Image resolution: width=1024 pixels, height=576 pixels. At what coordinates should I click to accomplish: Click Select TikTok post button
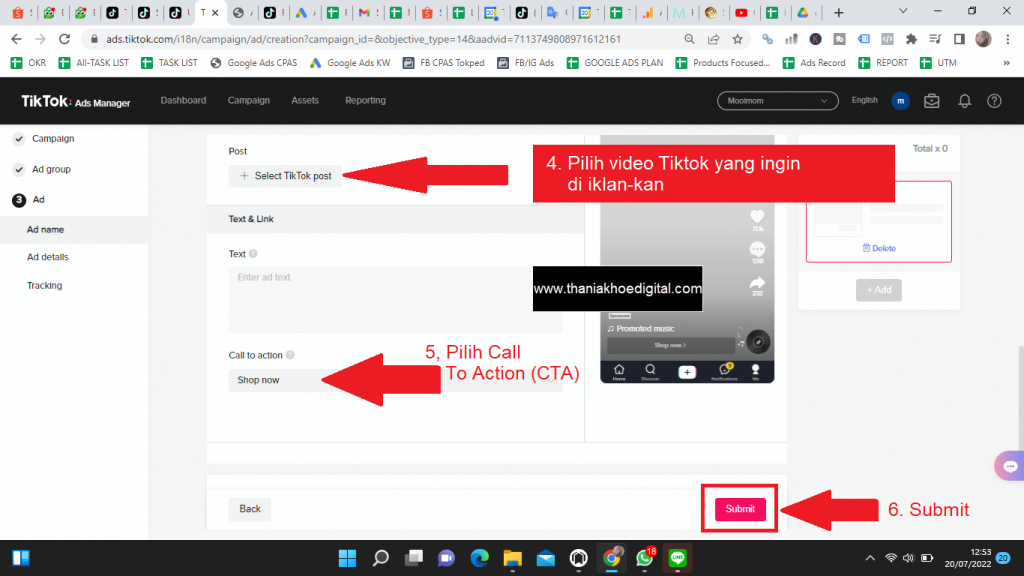tap(285, 176)
